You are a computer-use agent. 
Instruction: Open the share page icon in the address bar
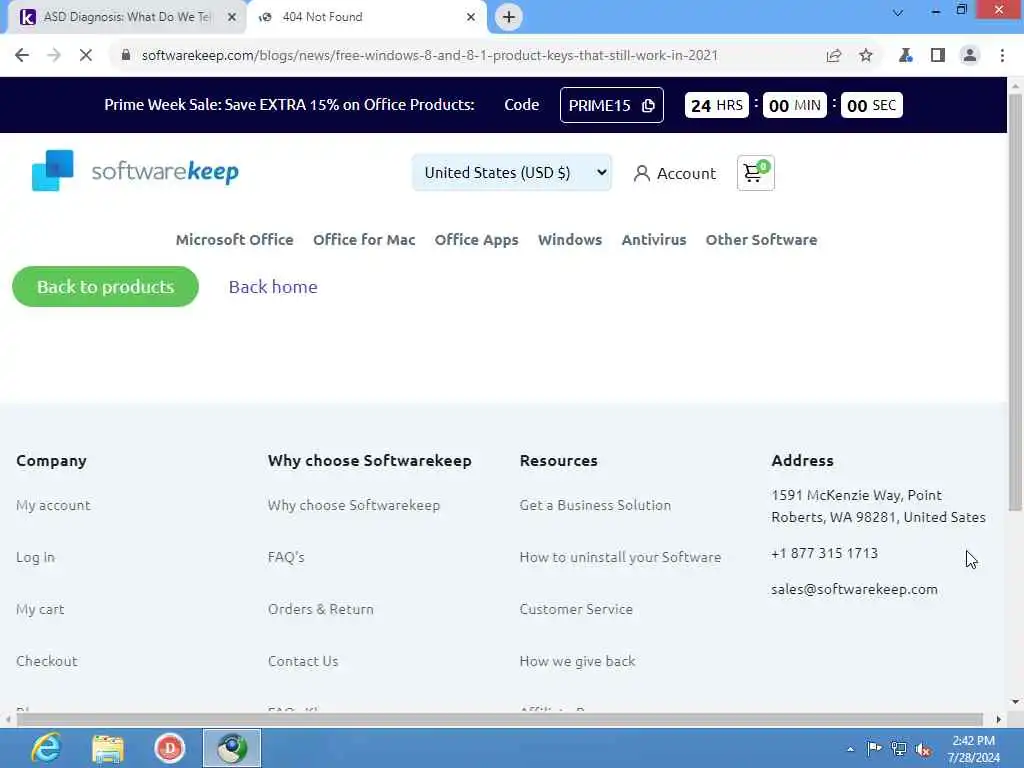[834, 56]
